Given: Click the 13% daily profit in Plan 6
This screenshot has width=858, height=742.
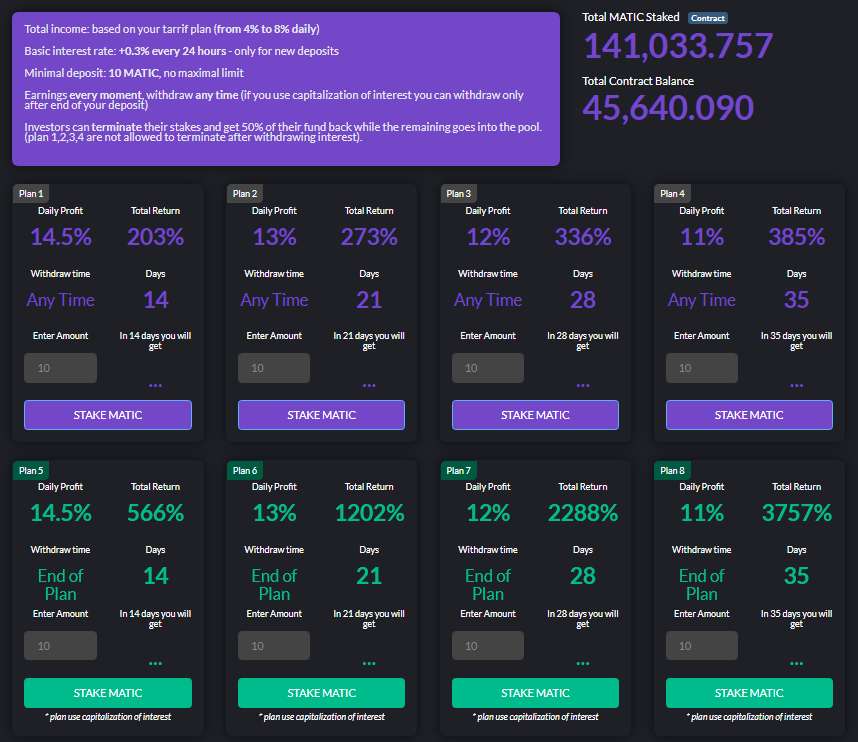Looking at the screenshot, I should click(274, 513).
